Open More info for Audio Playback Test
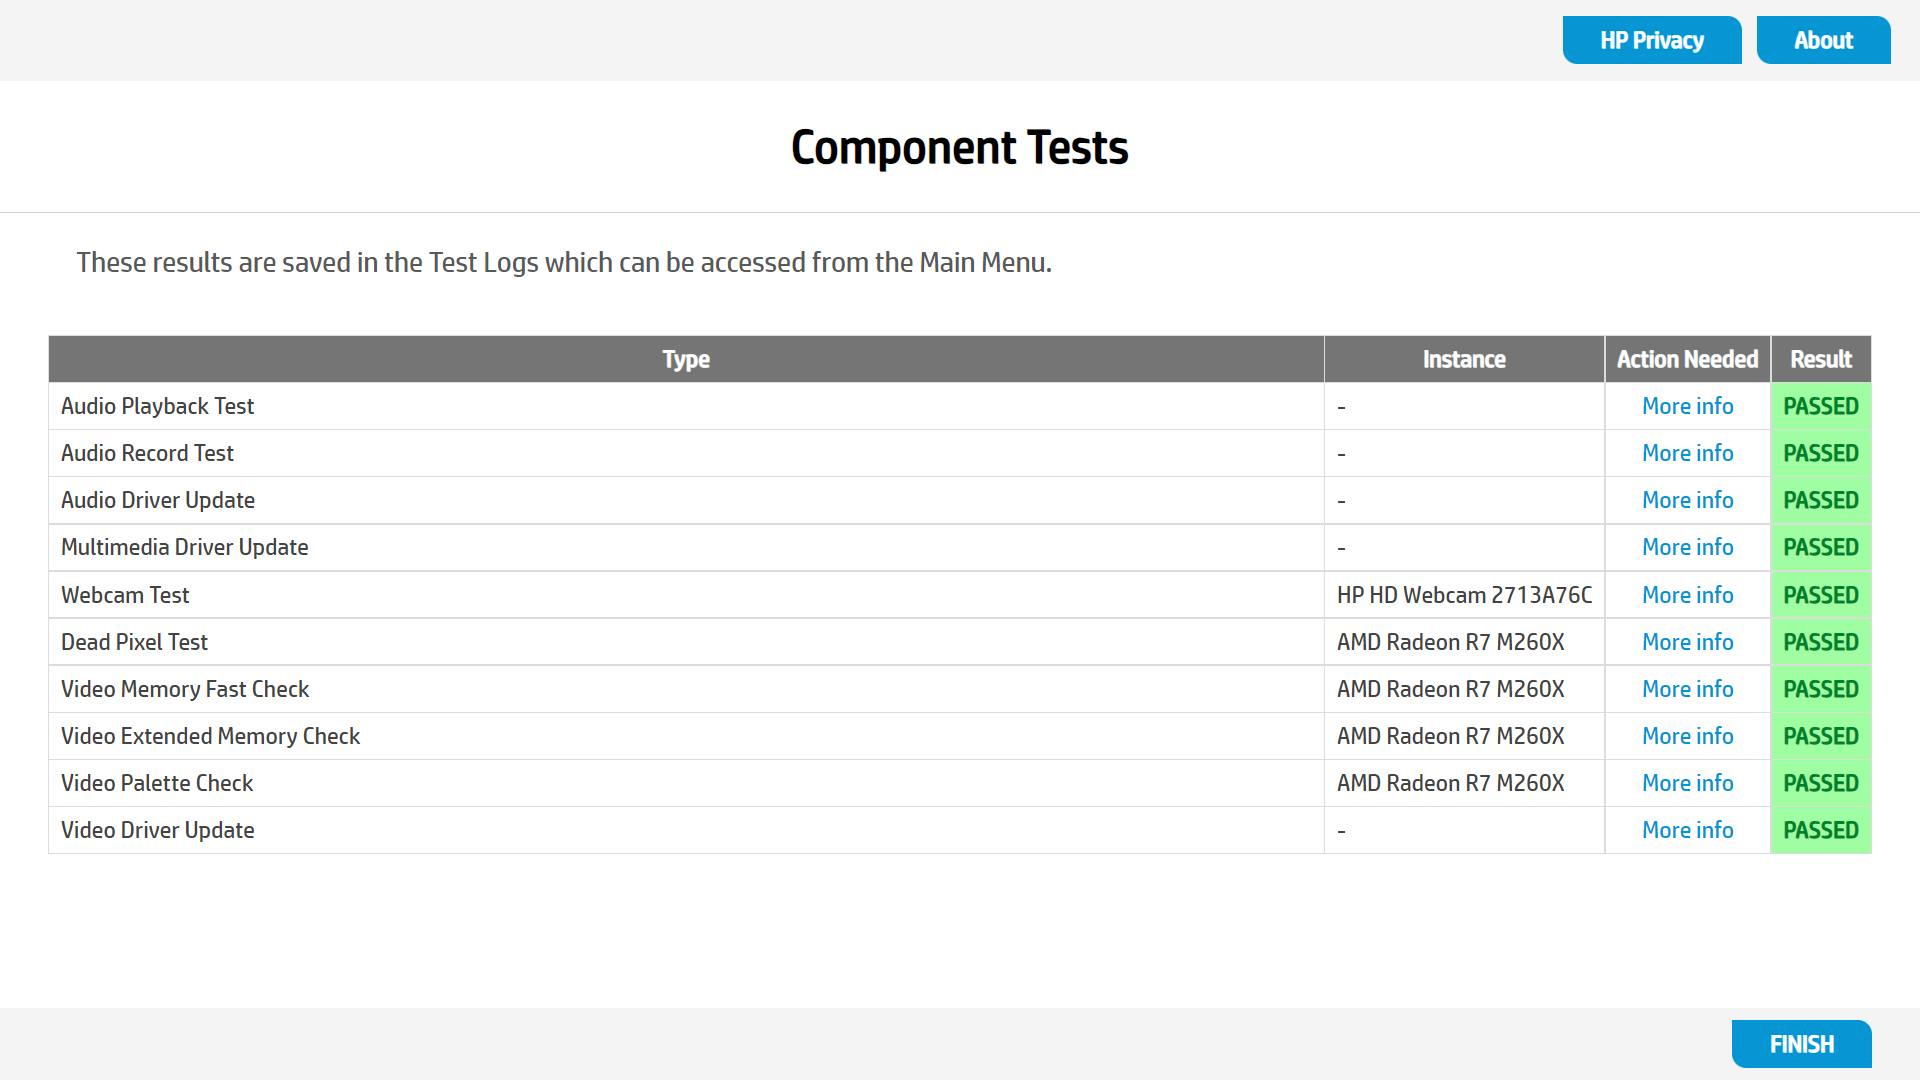Screen dimensions: 1920x1080 1687,406
